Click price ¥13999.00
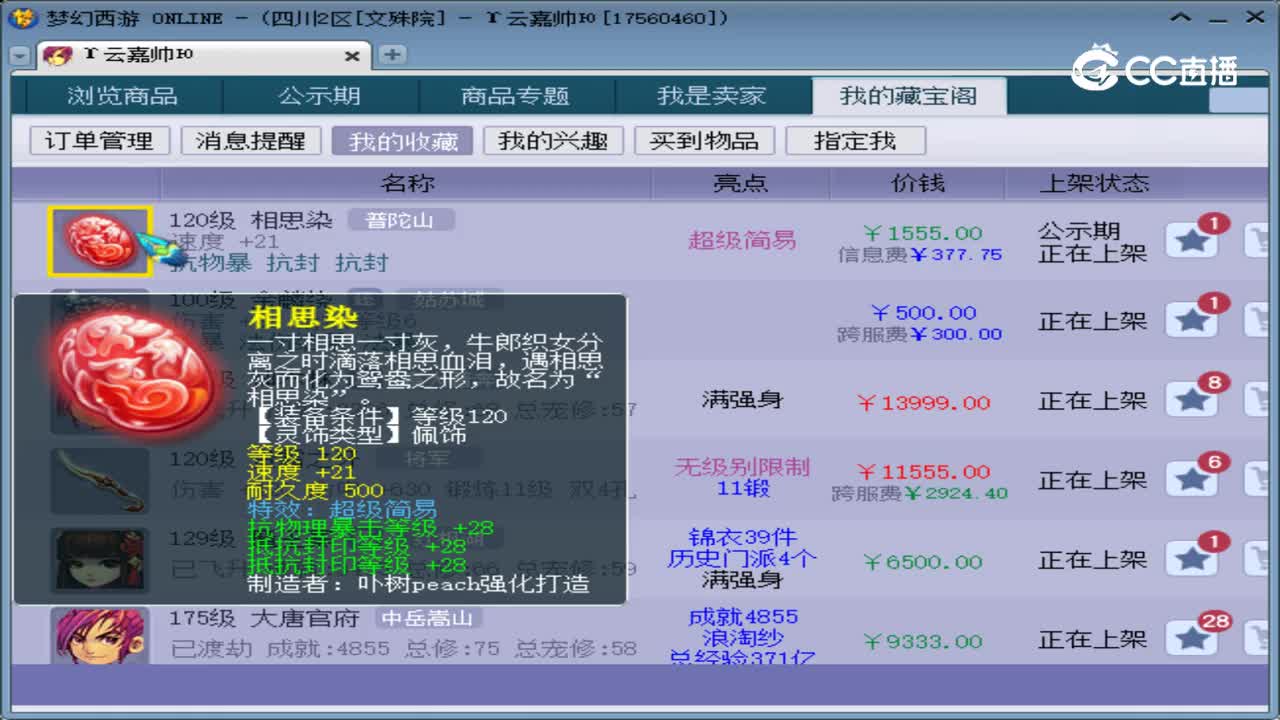This screenshot has height=720, width=1280. click(924, 402)
